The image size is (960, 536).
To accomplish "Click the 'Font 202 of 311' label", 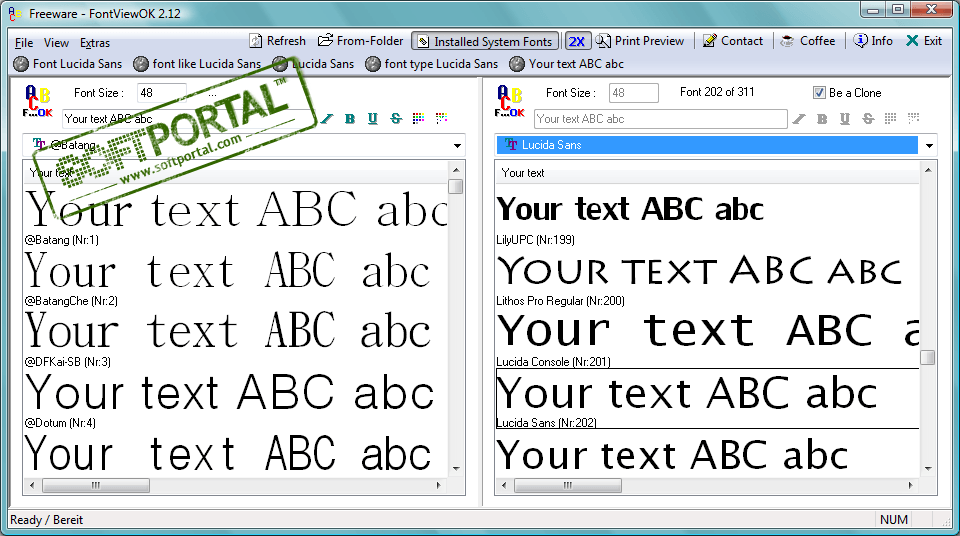I will (x=717, y=92).
